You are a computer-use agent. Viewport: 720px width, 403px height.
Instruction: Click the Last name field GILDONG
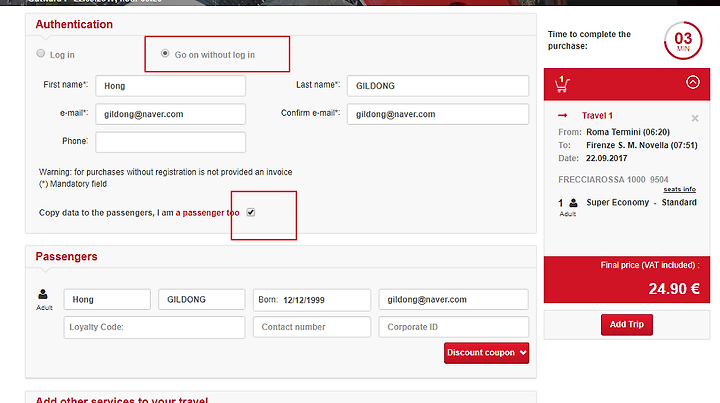coord(438,86)
